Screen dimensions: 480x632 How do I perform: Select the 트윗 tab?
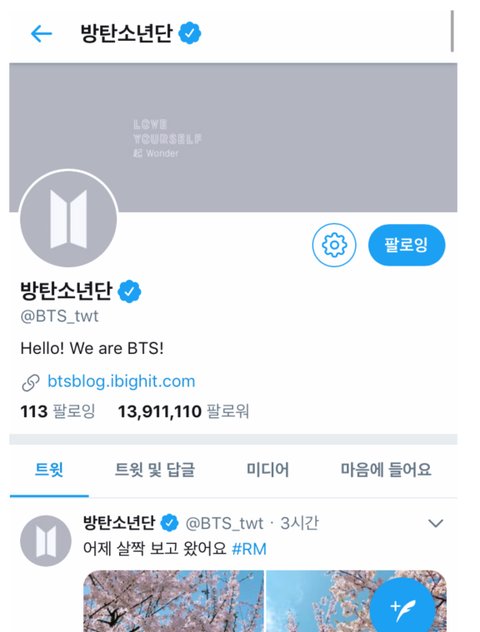[x=49, y=470]
